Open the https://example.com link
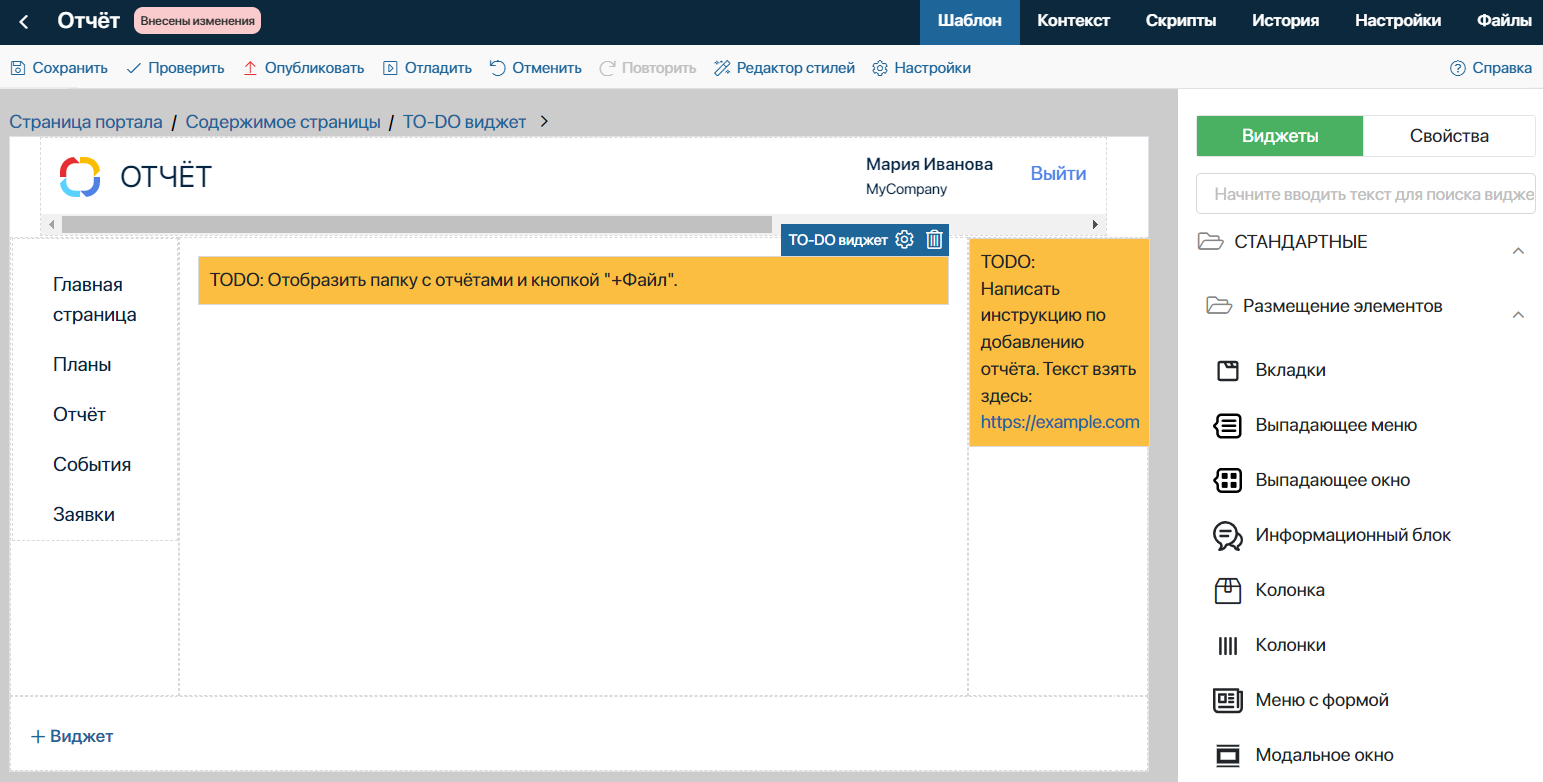 tap(1060, 422)
